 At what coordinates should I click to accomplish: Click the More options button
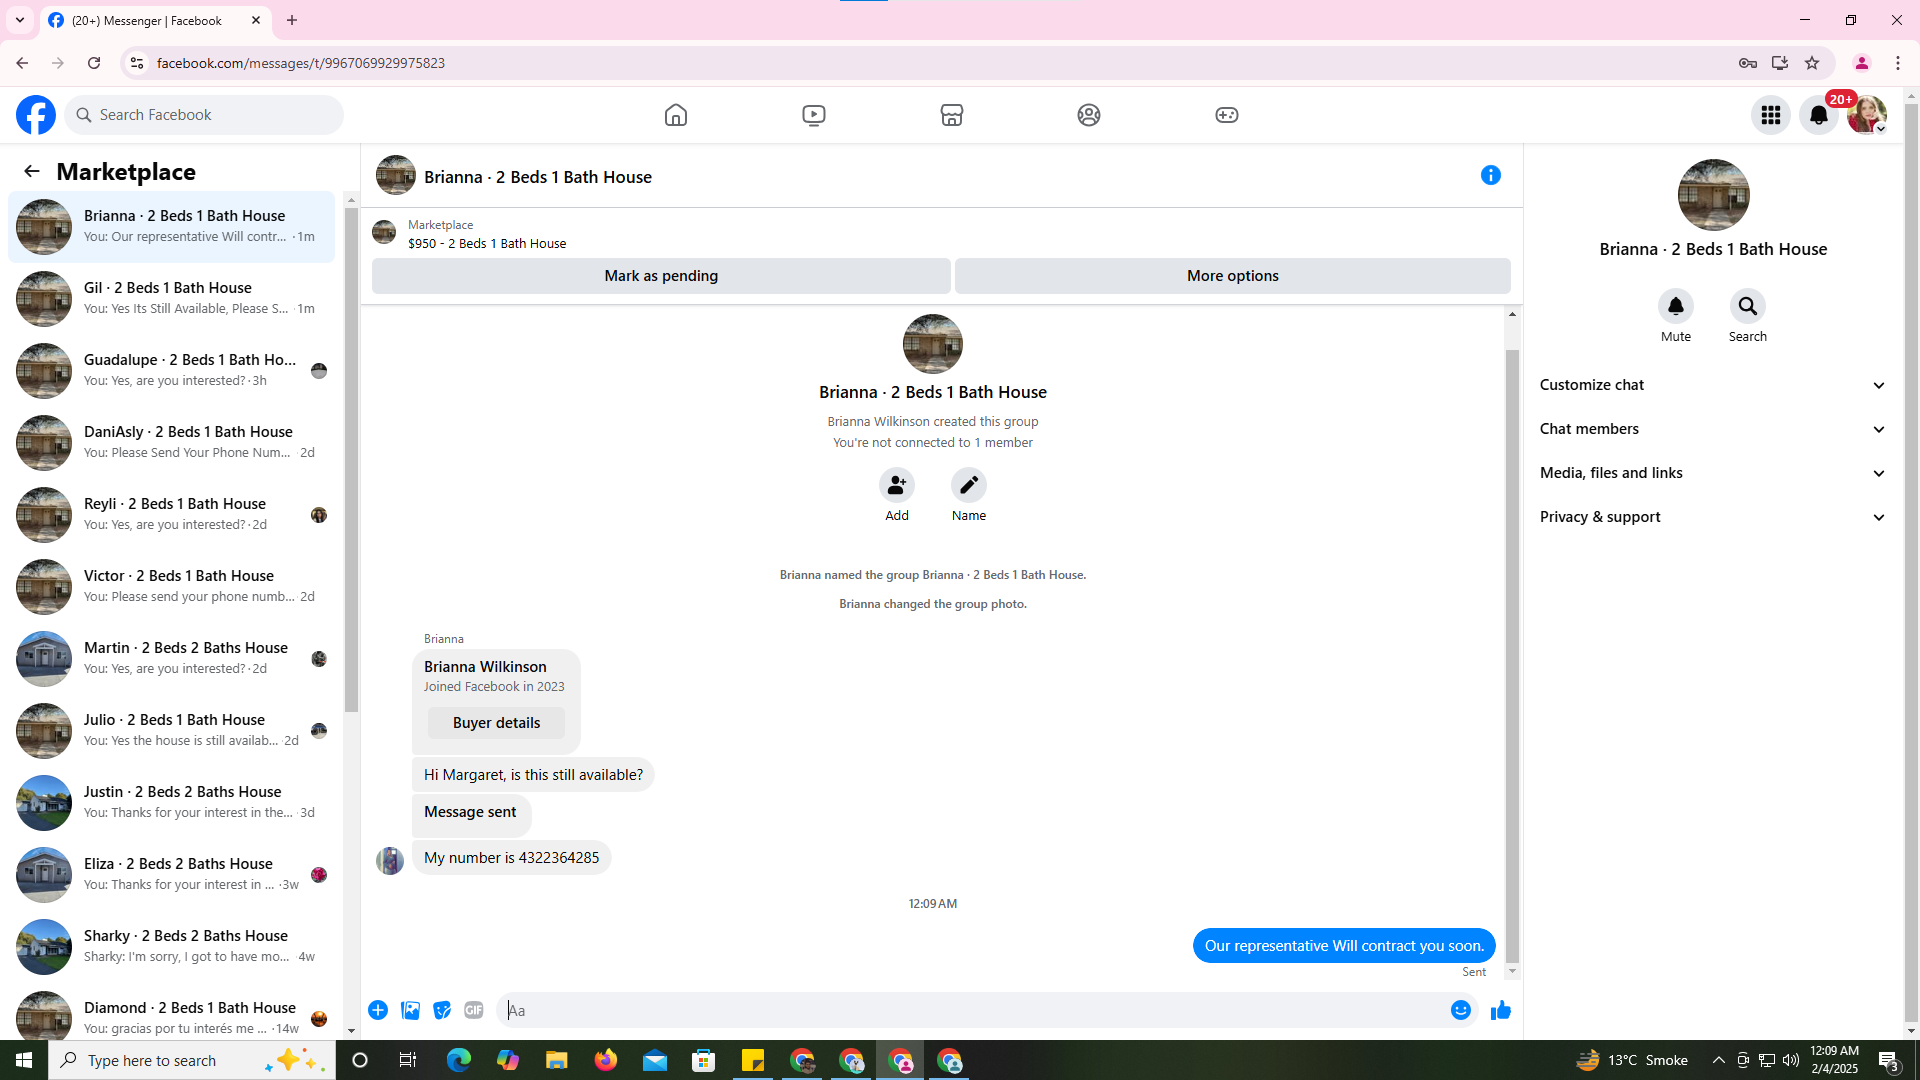click(x=1233, y=276)
